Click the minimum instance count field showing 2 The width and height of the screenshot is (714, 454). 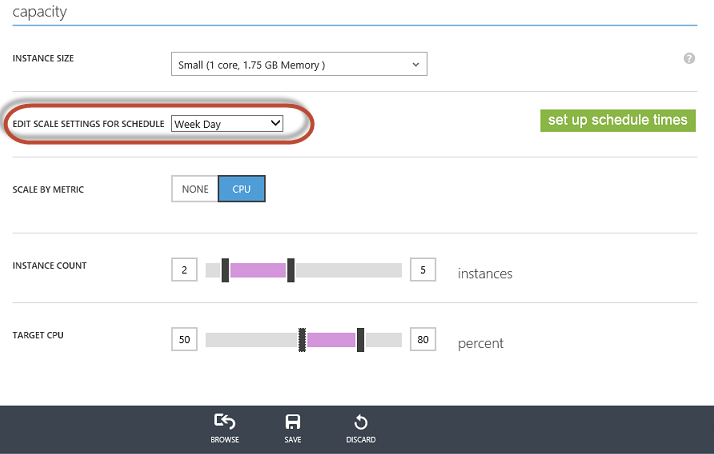click(184, 270)
